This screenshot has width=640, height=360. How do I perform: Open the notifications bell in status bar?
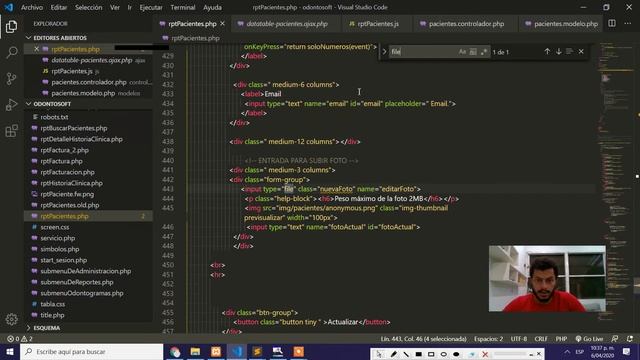(630, 339)
